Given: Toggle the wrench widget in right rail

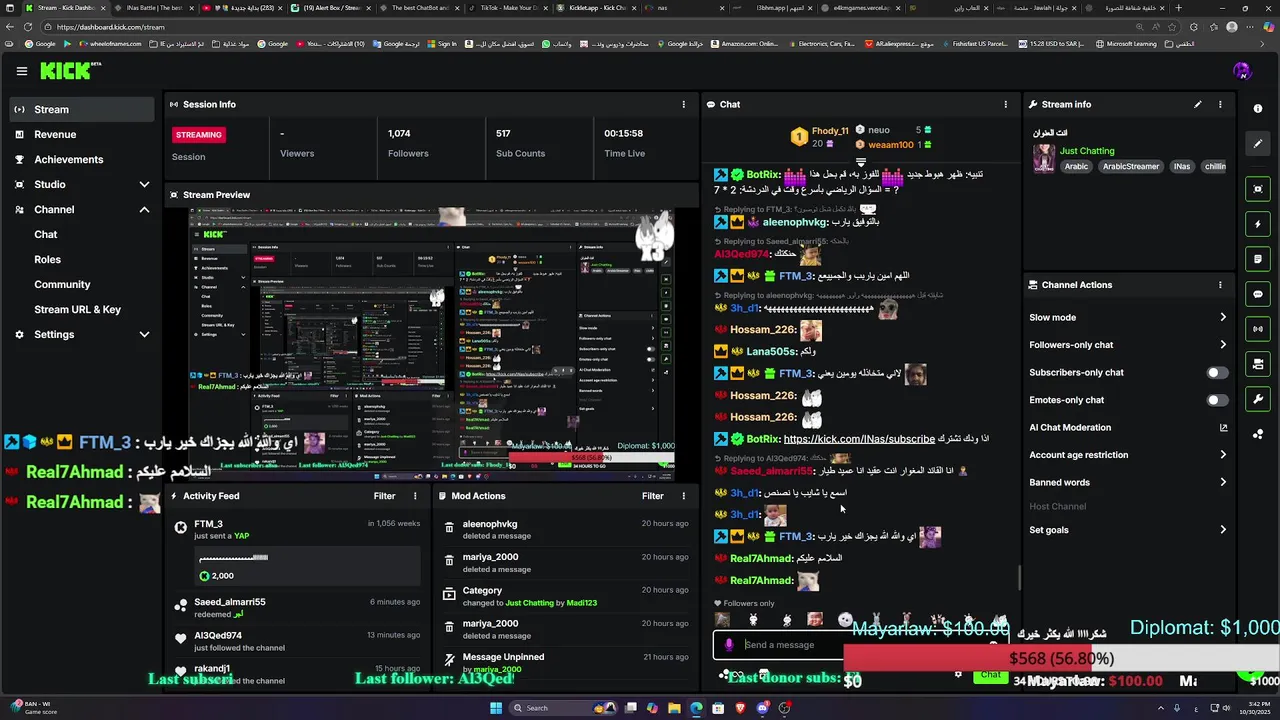Looking at the screenshot, I should [x=1258, y=399].
